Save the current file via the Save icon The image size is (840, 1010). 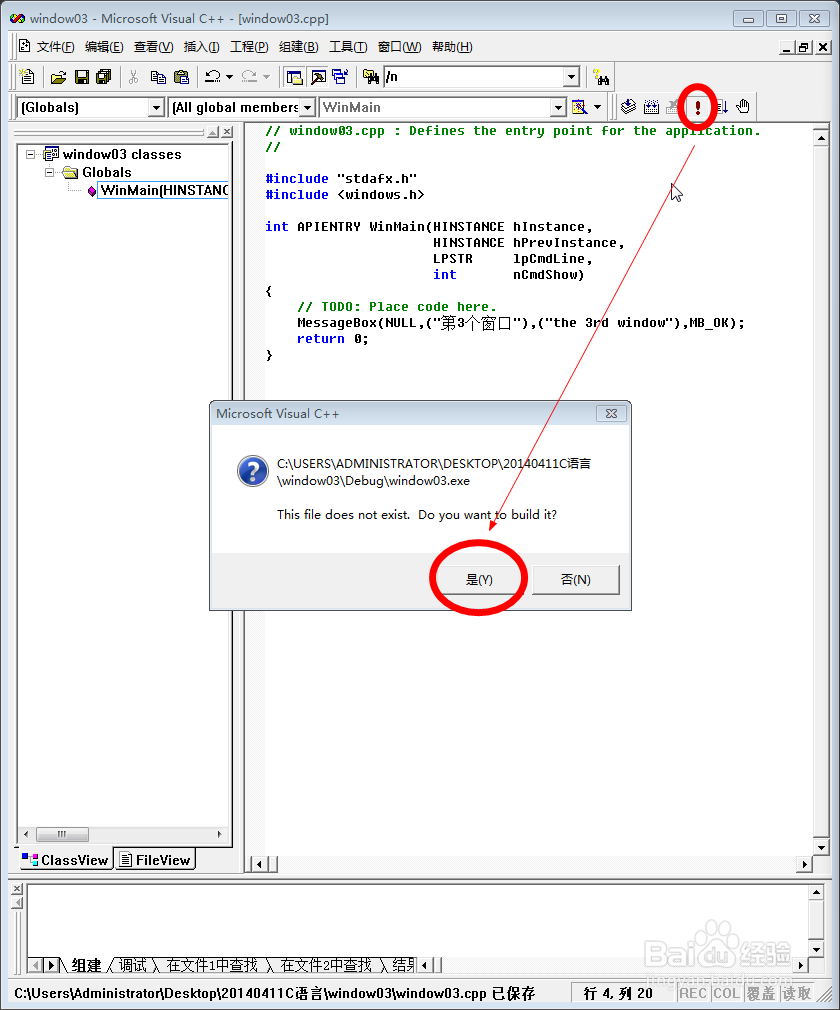81,77
